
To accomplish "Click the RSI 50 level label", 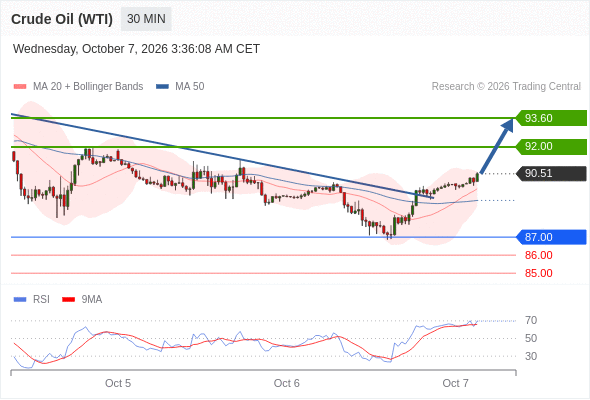I will tap(531, 338).
